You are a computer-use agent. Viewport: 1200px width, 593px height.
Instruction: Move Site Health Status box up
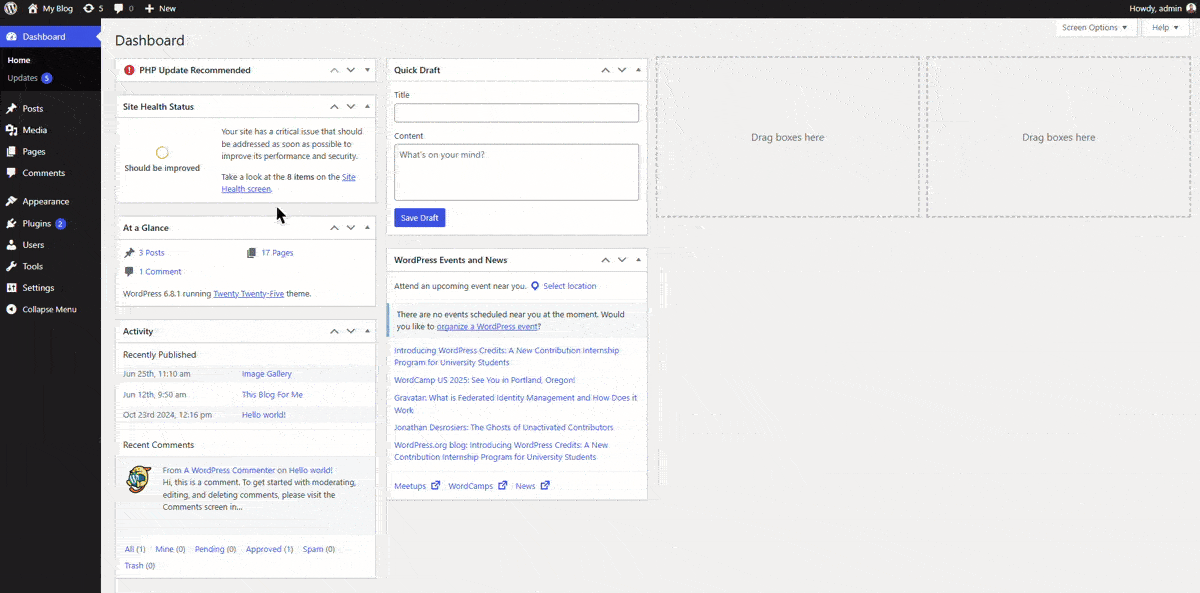[x=335, y=106]
